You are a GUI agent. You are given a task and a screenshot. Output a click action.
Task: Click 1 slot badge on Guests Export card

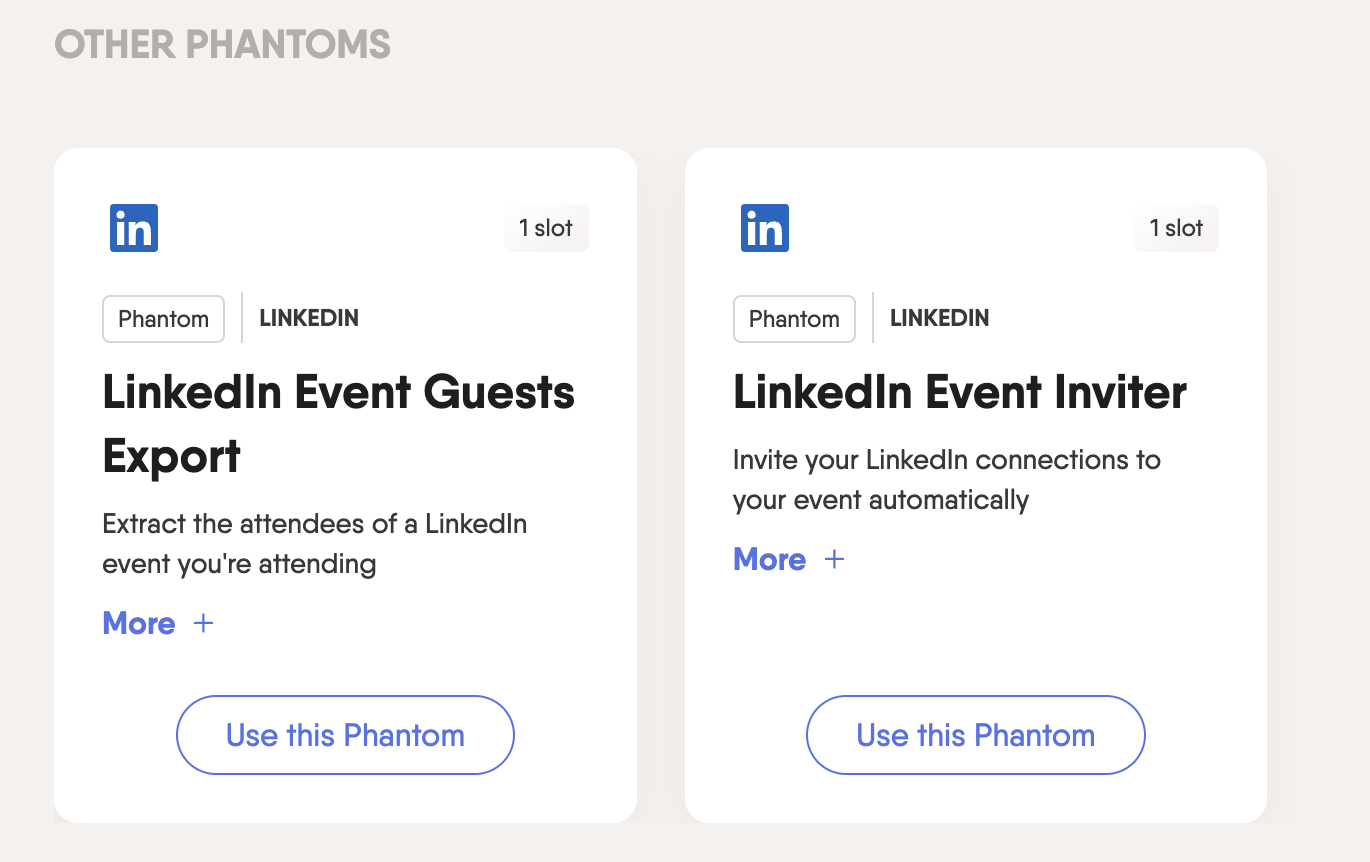pyautogui.click(x=546, y=228)
